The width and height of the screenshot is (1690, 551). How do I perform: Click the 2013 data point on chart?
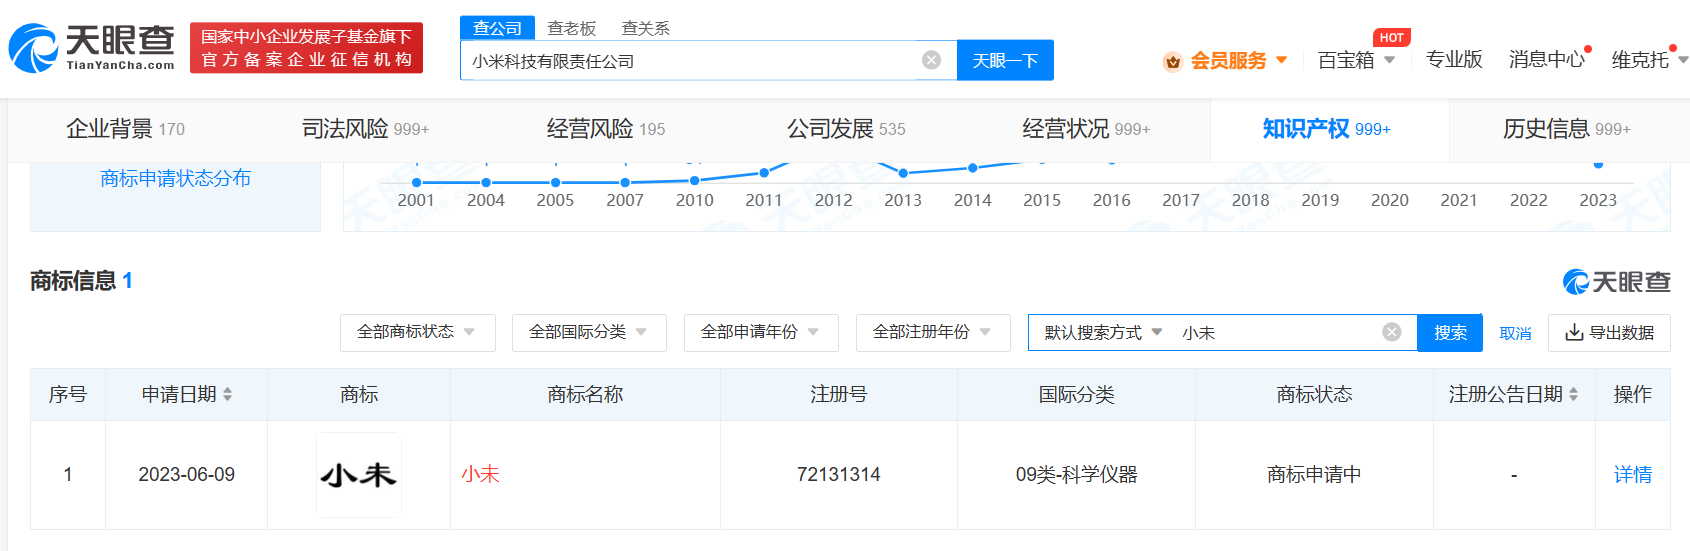(903, 173)
